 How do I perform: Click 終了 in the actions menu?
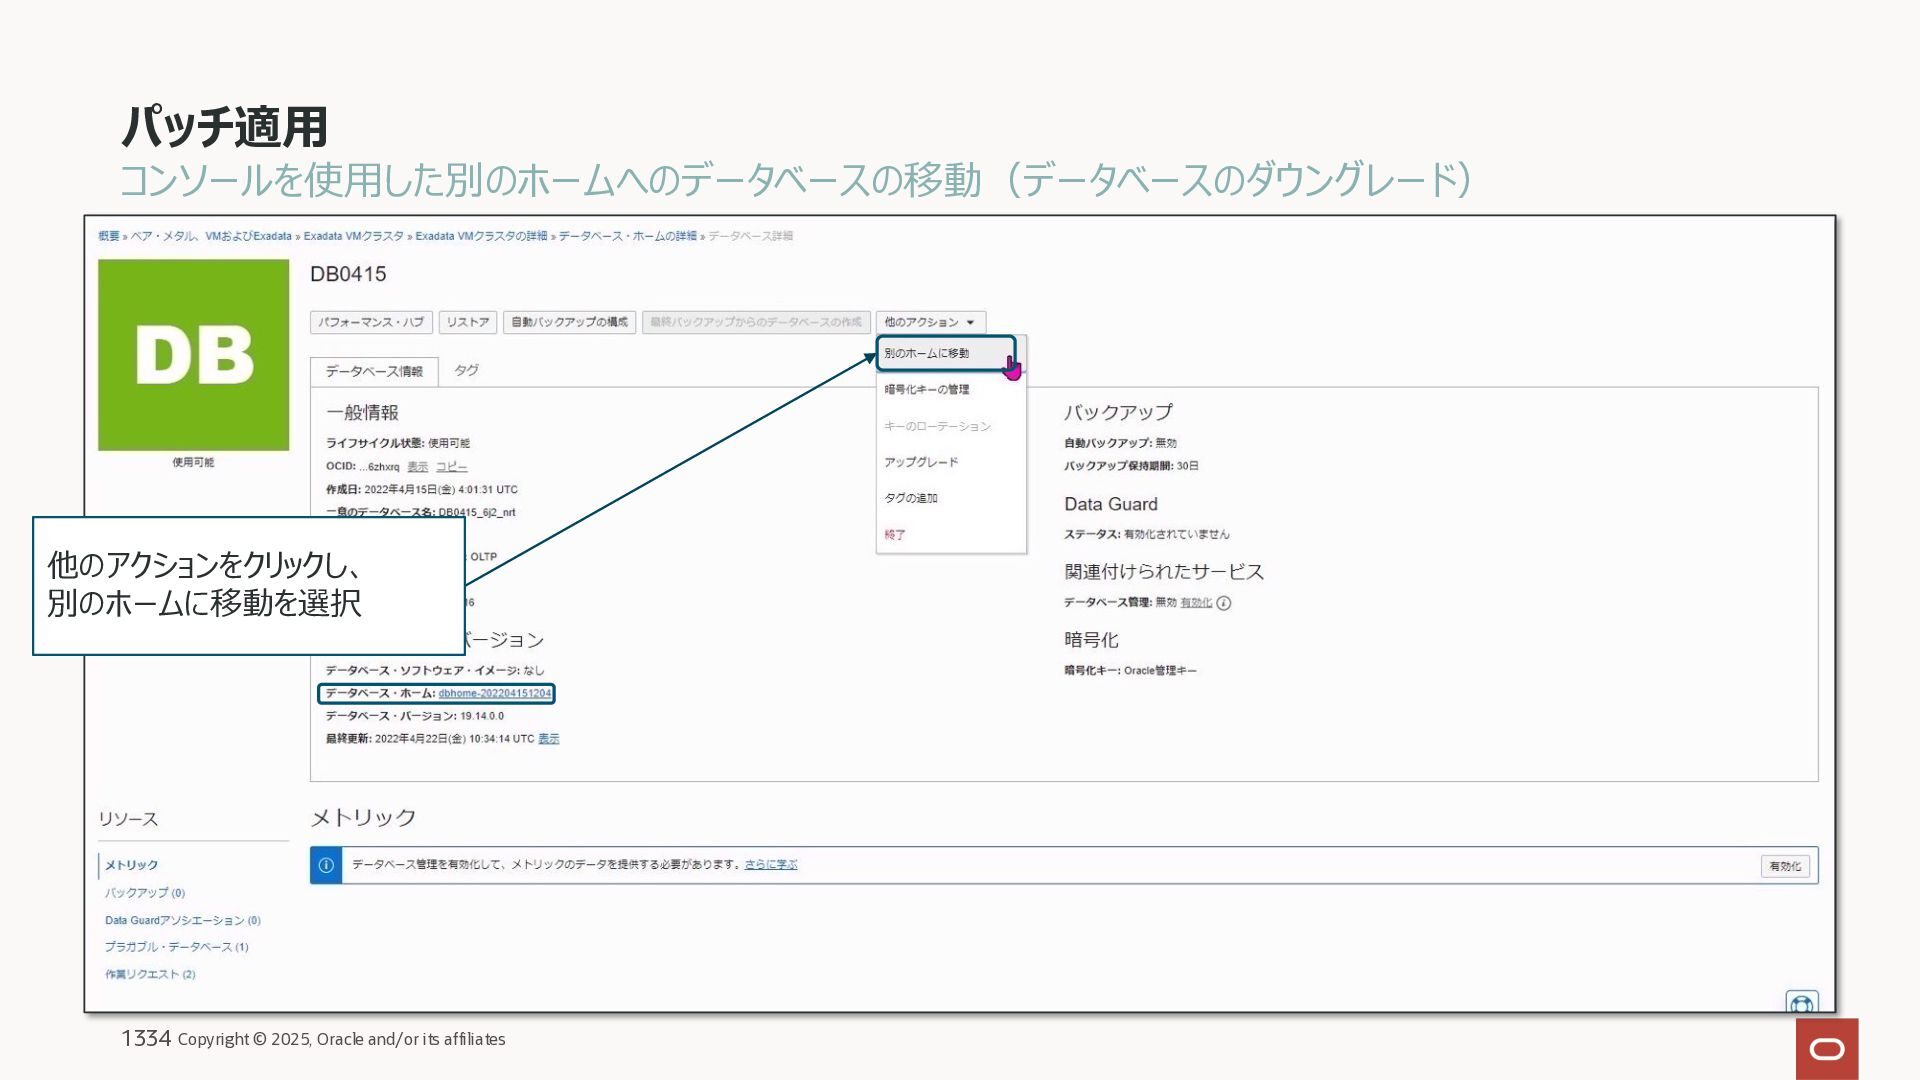coord(895,535)
